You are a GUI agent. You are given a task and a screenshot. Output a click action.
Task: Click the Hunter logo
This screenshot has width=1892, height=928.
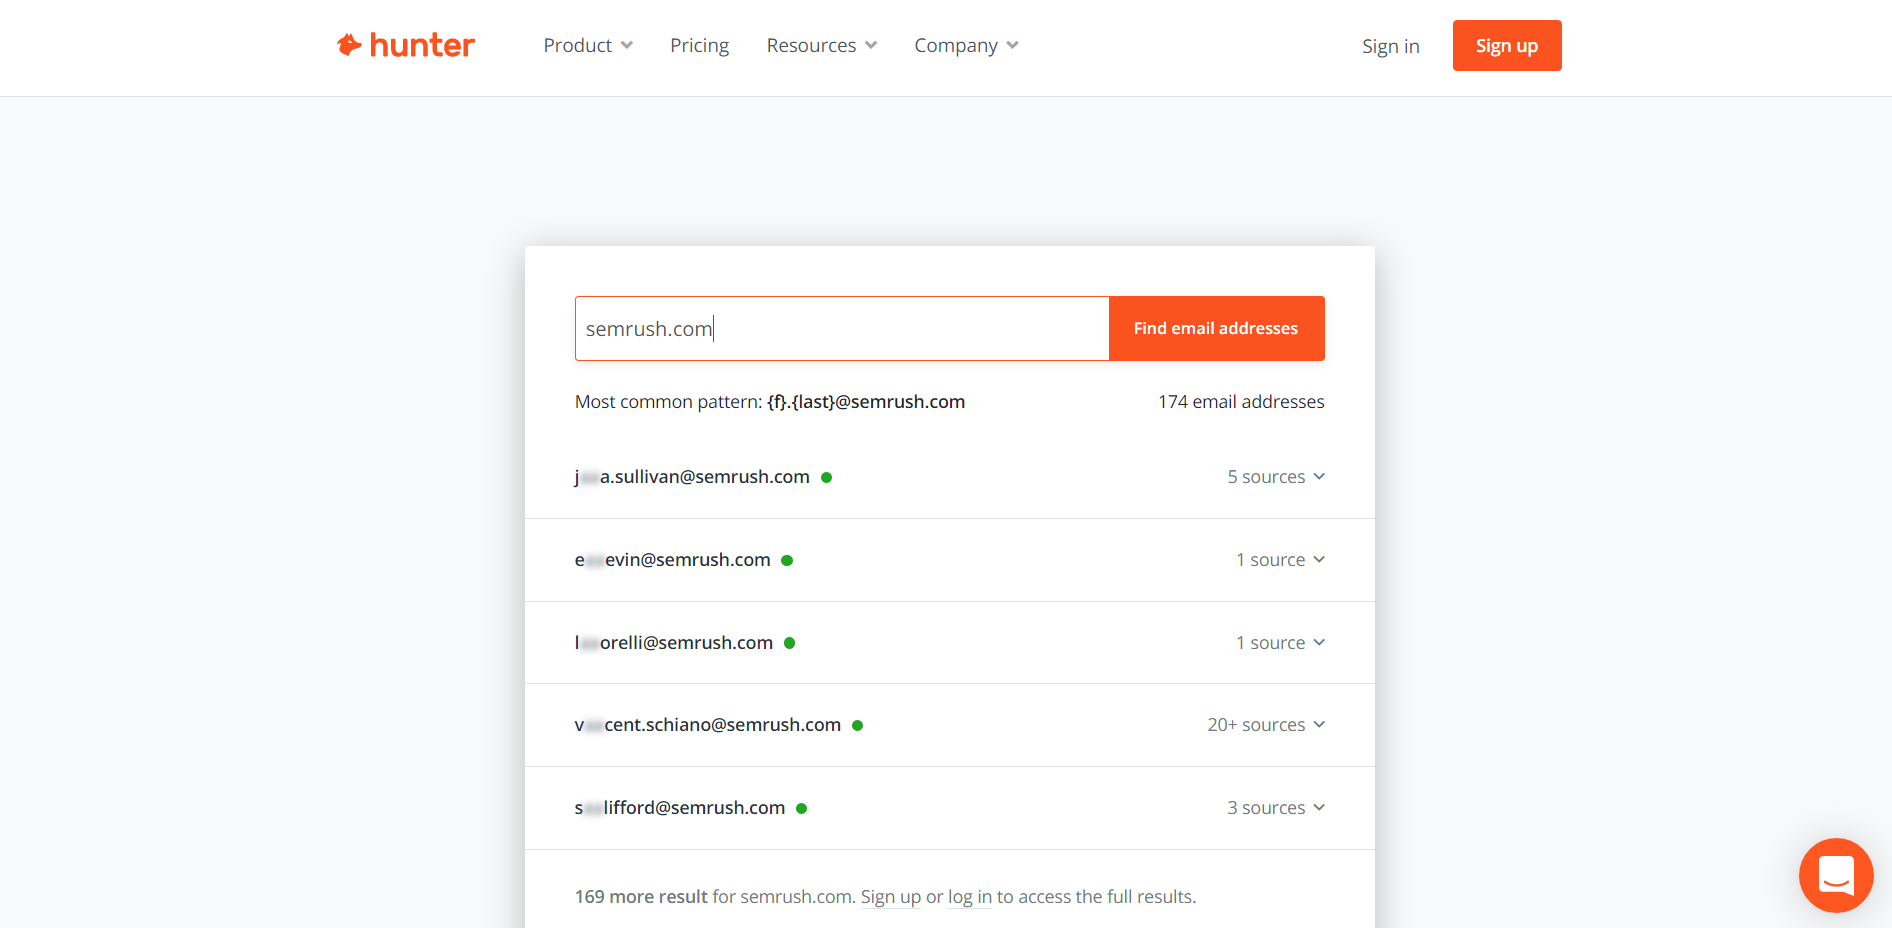405,45
